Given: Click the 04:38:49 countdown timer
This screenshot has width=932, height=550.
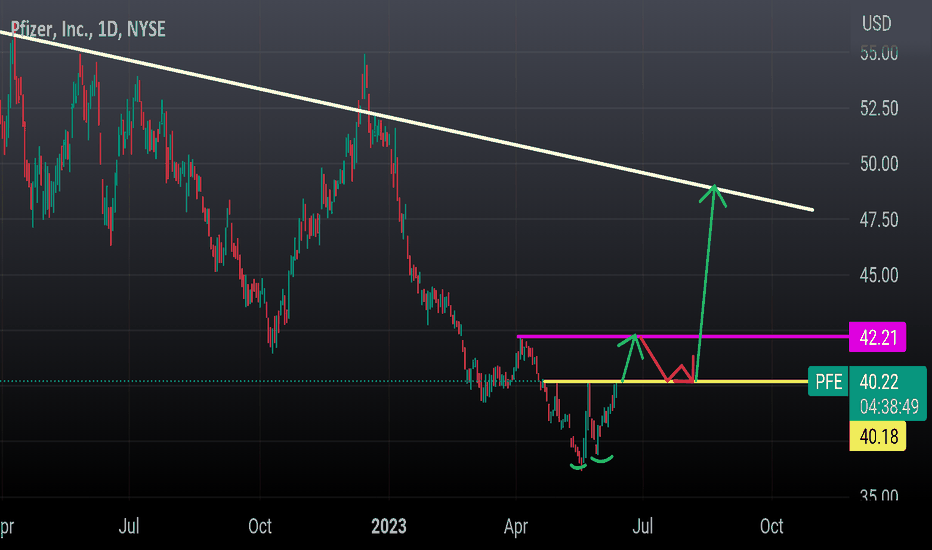Looking at the screenshot, I should pyautogui.click(x=889, y=407).
